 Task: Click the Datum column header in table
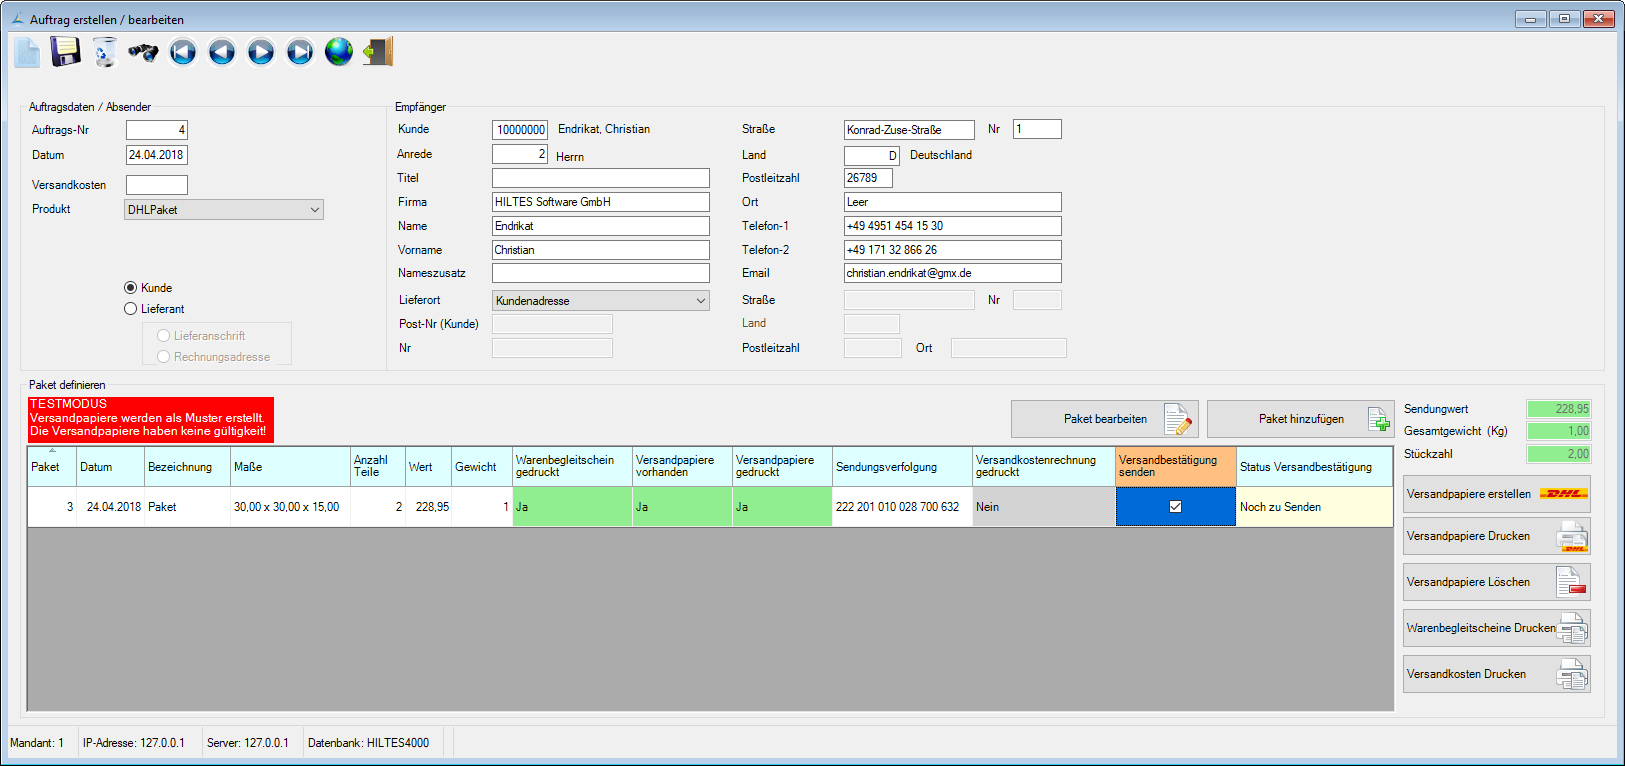[x=110, y=467]
